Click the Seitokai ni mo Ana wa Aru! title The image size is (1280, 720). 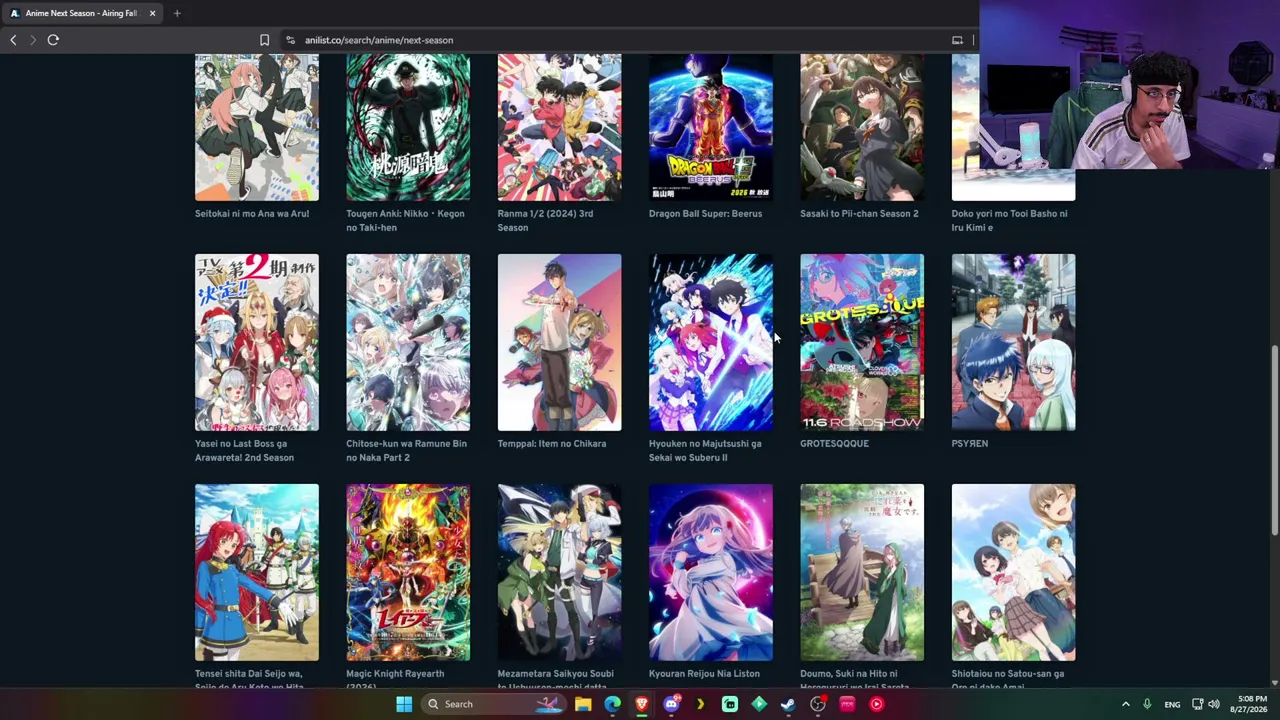click(252, 213)
